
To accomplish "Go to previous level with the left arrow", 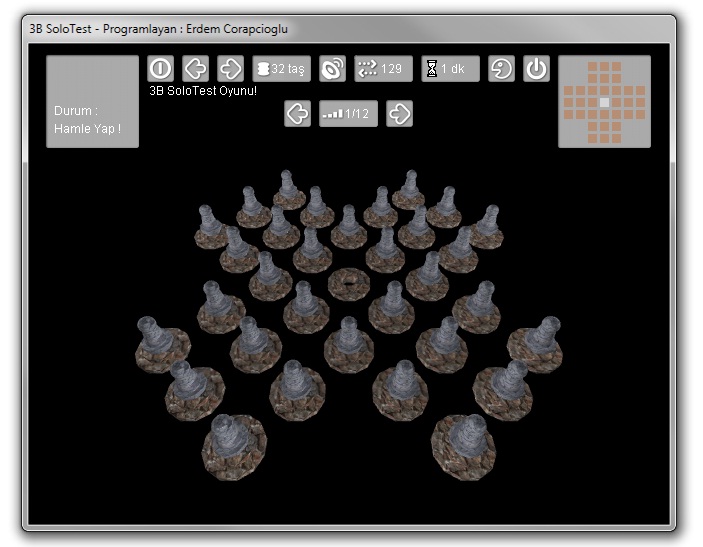I will 298,113.
